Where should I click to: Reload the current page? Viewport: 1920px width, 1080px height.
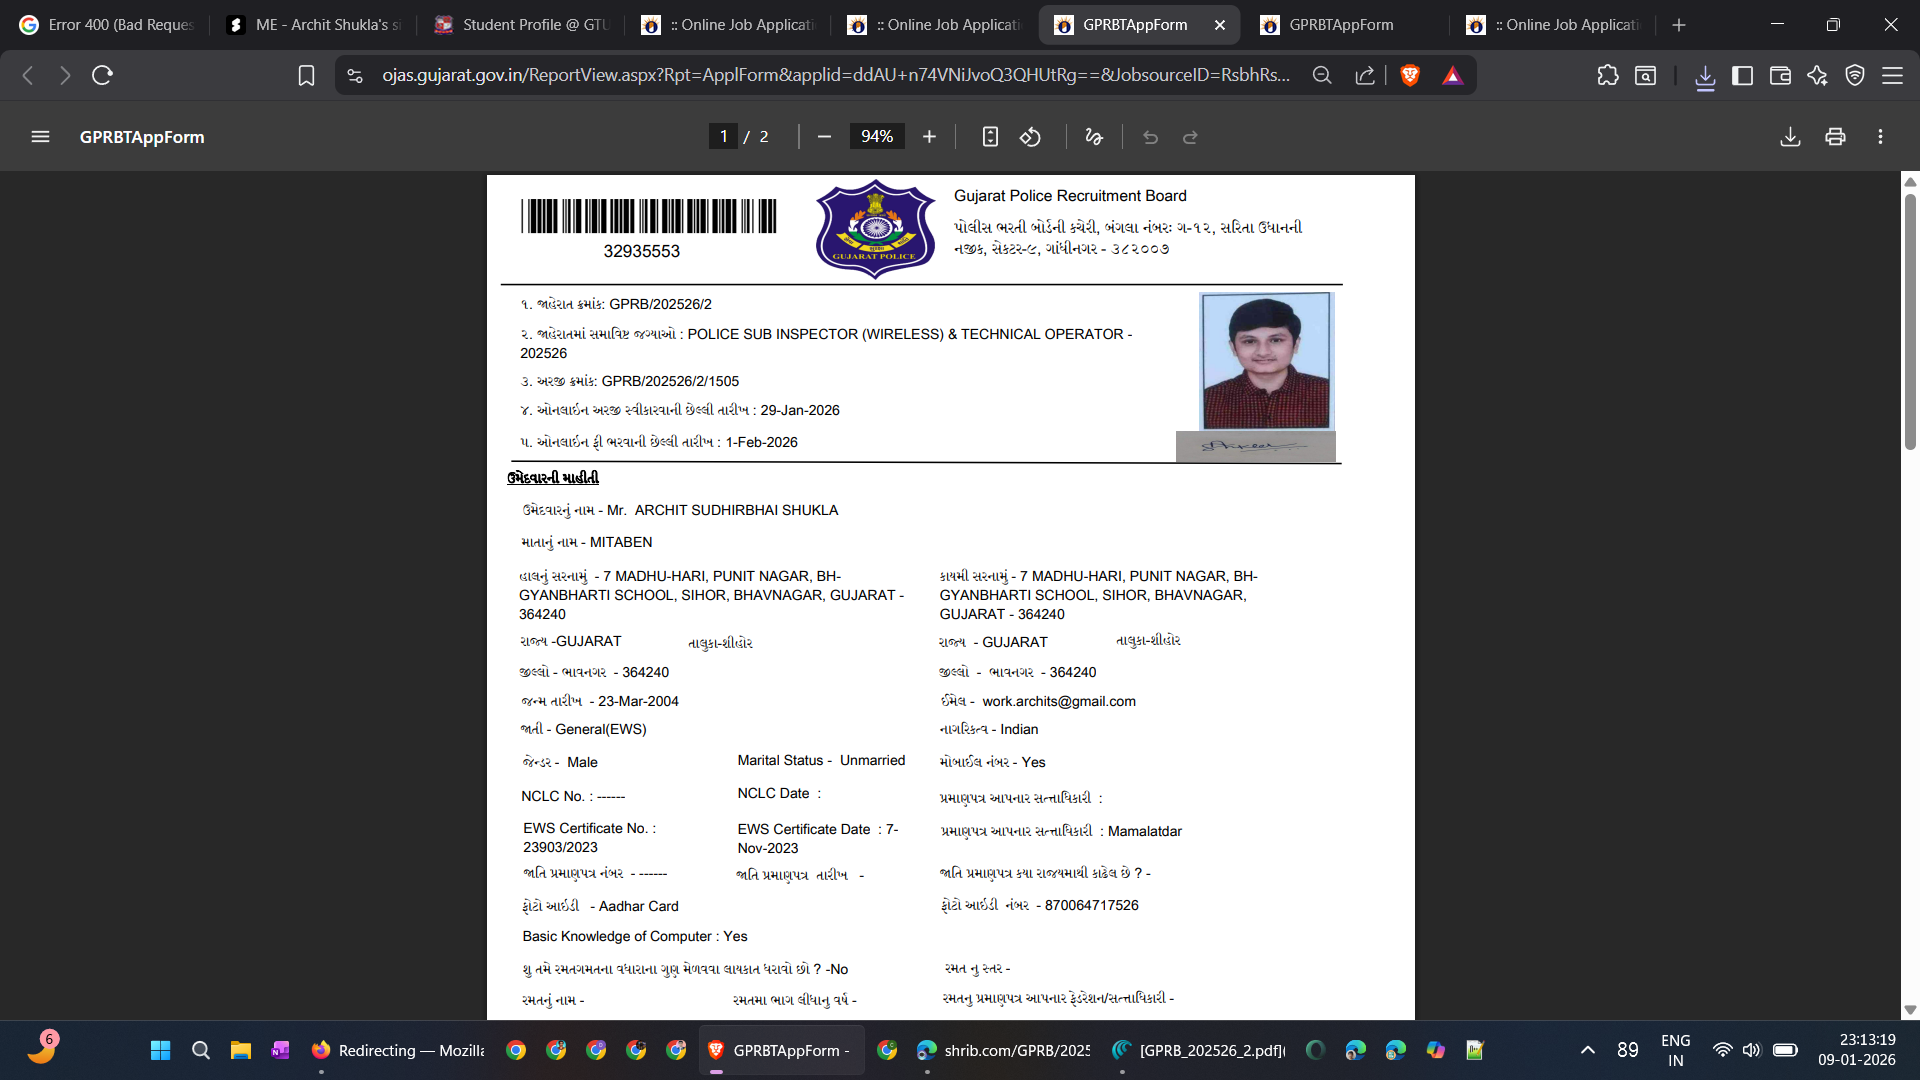click(x=102, y=76)
